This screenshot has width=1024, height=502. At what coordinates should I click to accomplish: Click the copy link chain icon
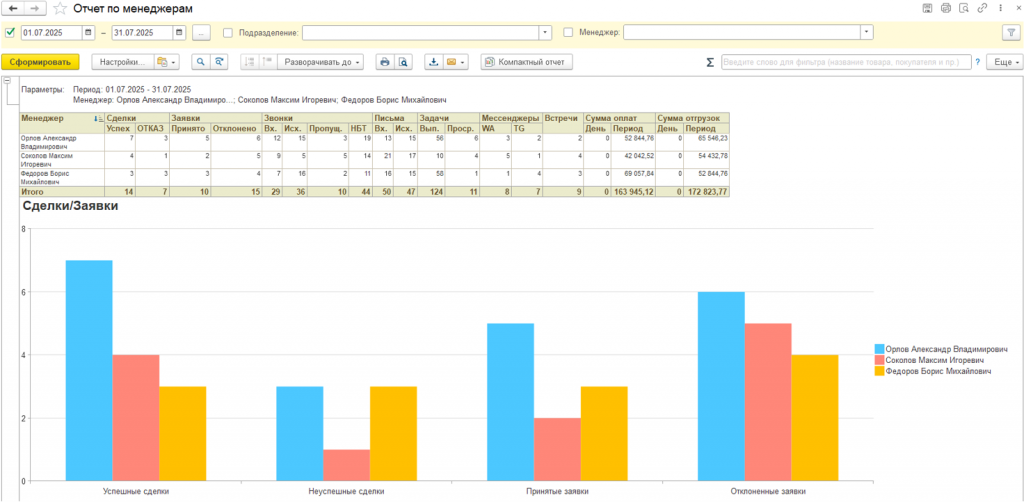(x=983, y=8)
